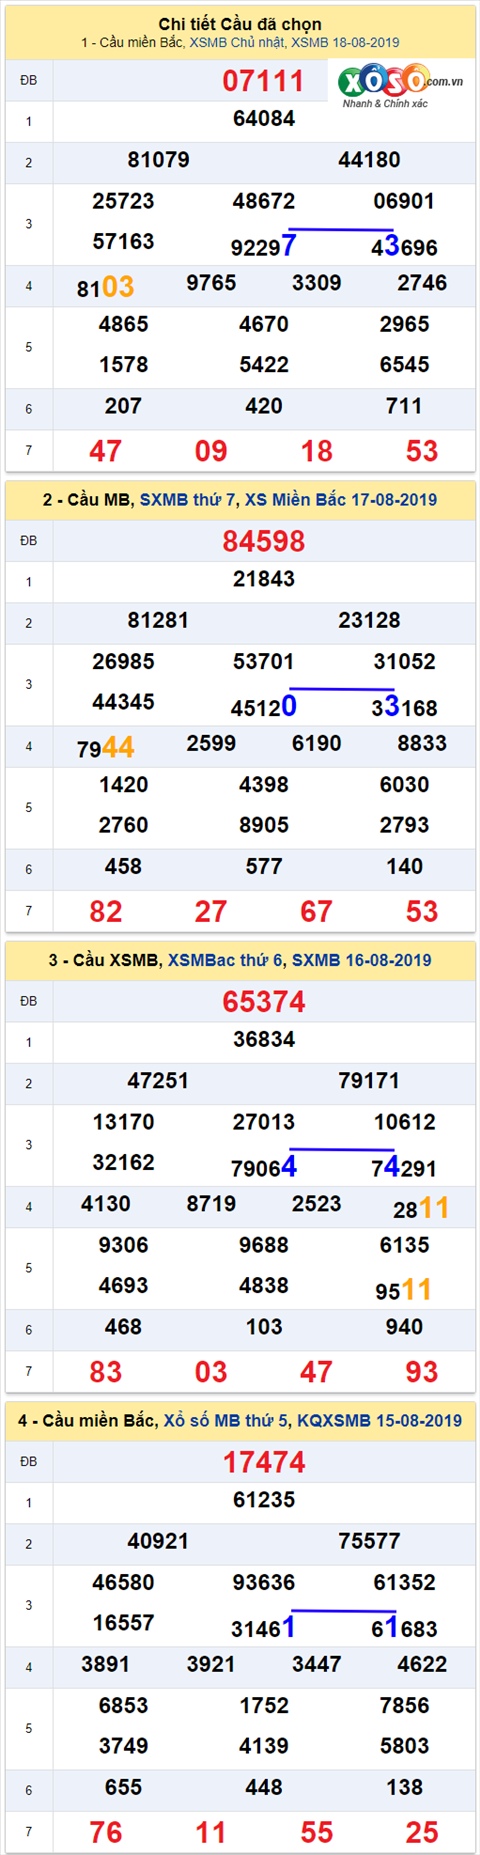Follow the XS Miền Bắc 17-08-2019 link
This screenshot has width=480, height=1855.
point(341,500)
